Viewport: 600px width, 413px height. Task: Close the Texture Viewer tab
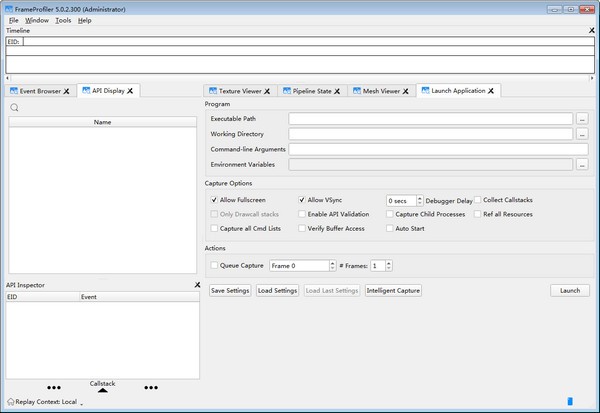[267, 91]
